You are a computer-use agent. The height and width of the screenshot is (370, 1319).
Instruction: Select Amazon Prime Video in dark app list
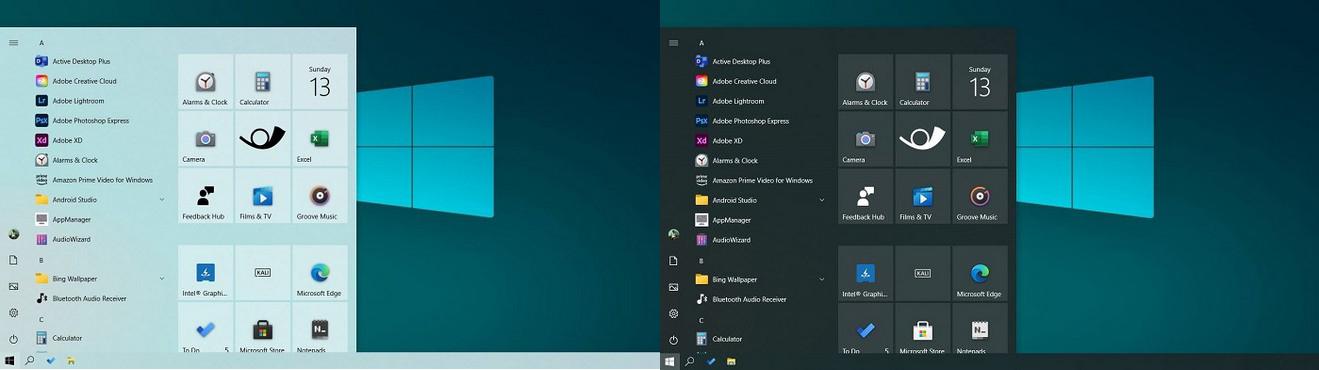tap(760, 180)
